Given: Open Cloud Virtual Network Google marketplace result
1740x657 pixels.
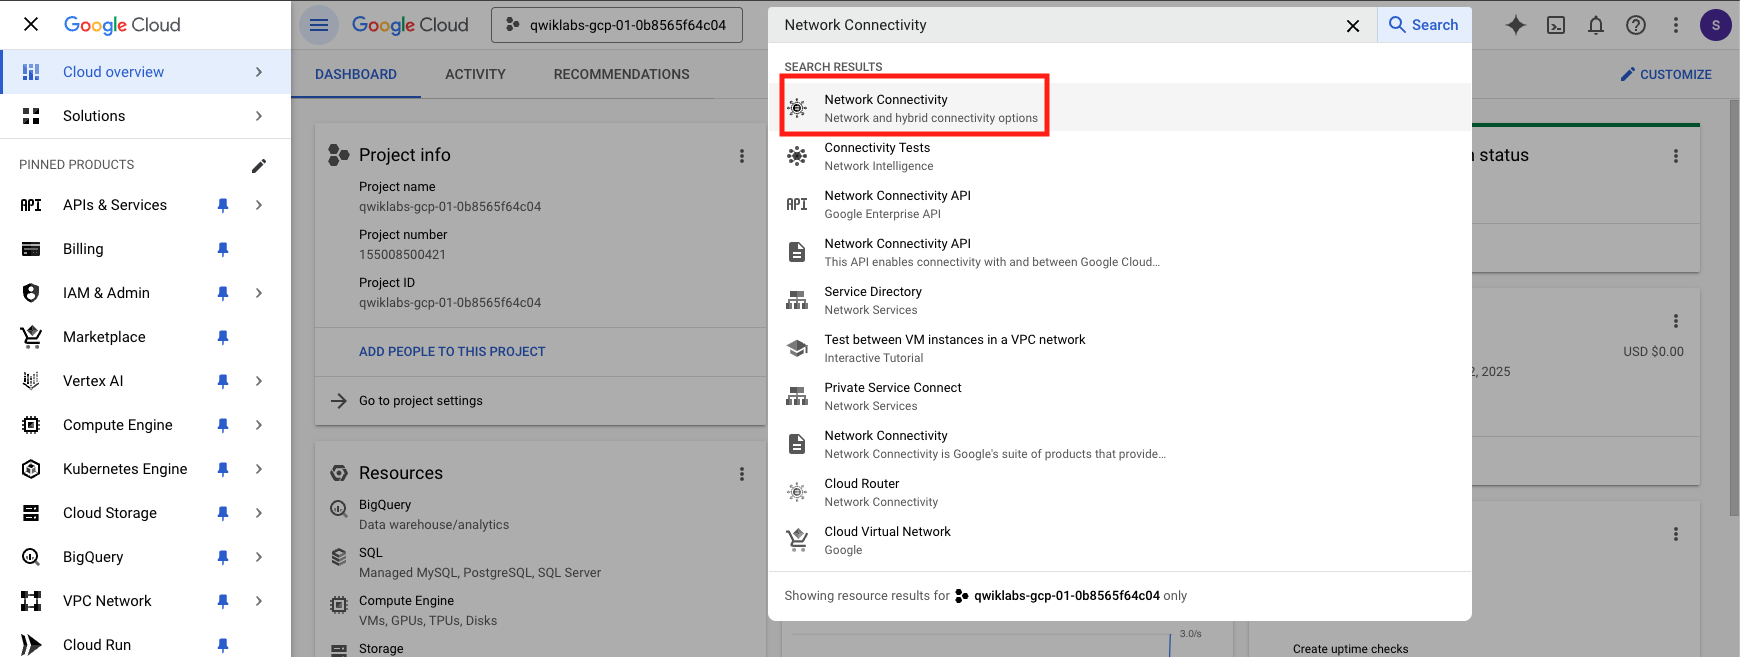Looking at the screenshot, I should 1120,540.
